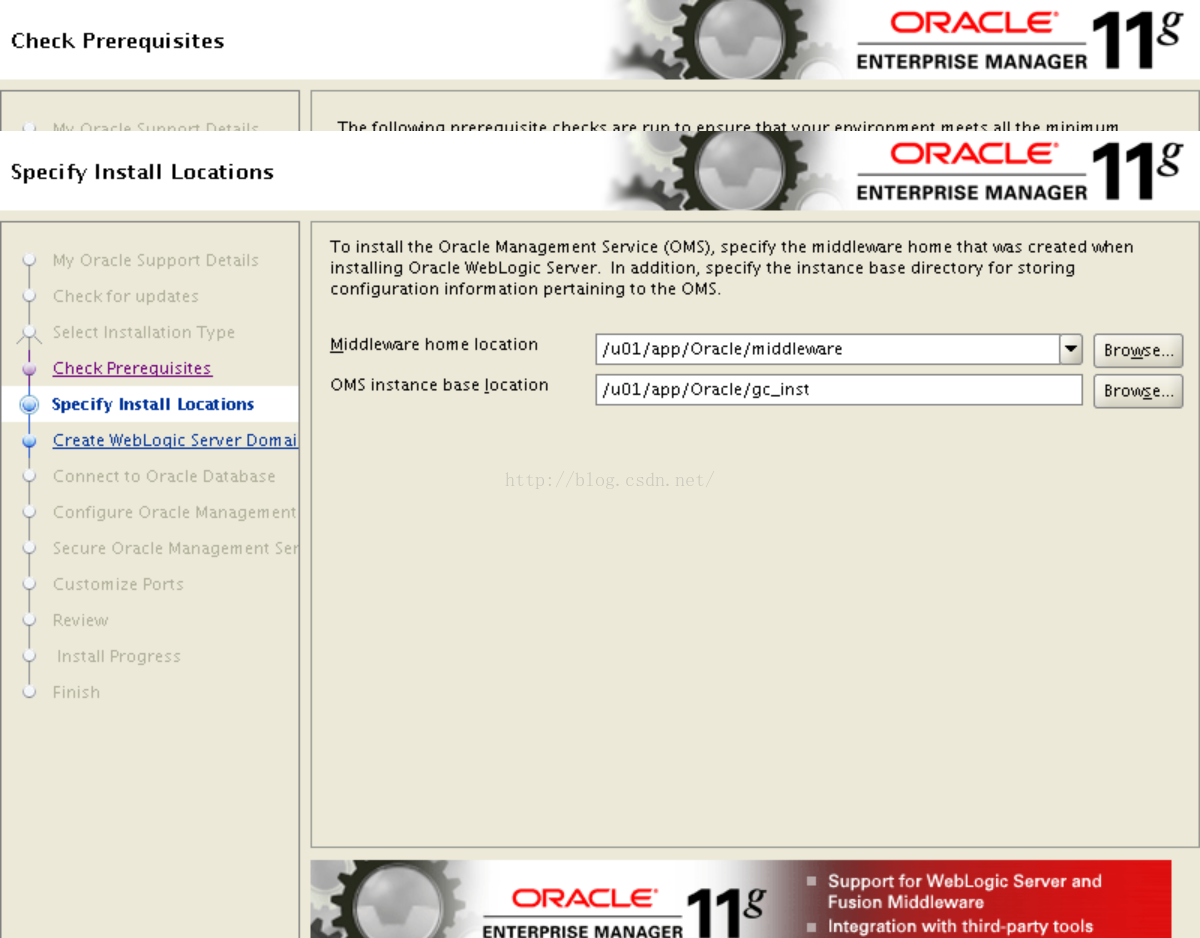Click Customize Ports step
The height and width of the screenshot is (938, 1200).
click(118, 584)
